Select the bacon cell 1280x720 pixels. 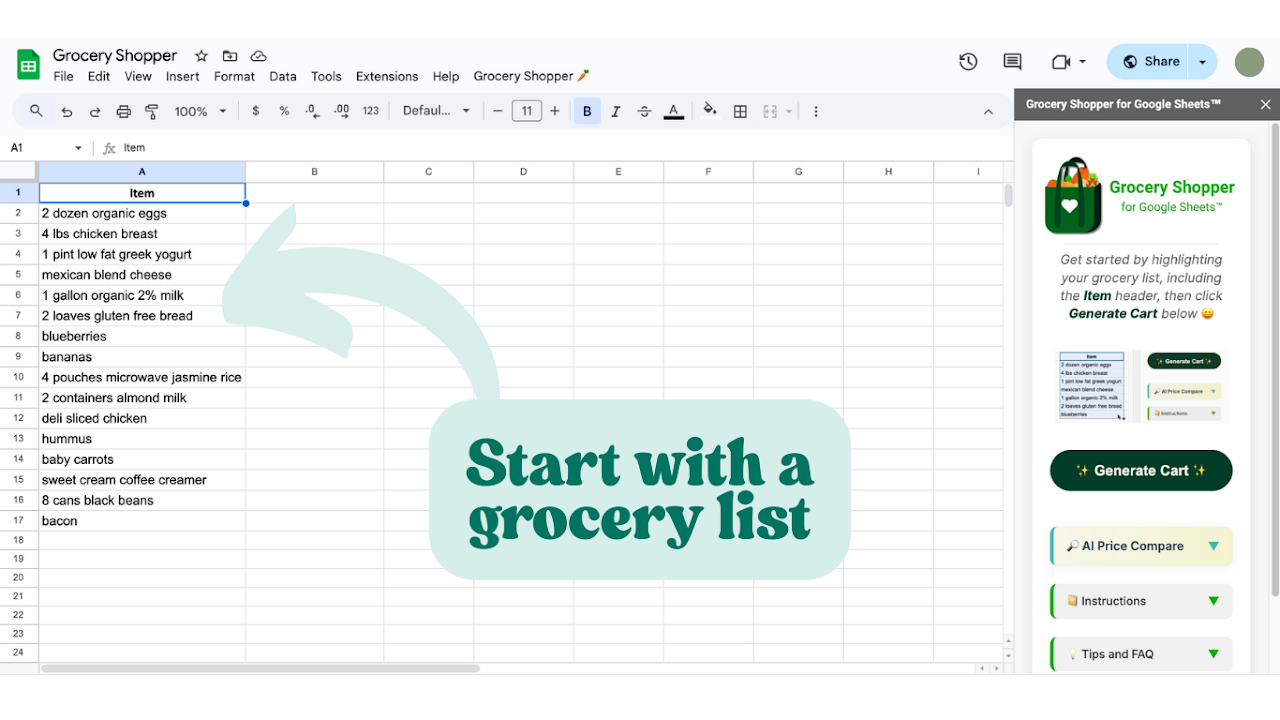tap(142, 521)
